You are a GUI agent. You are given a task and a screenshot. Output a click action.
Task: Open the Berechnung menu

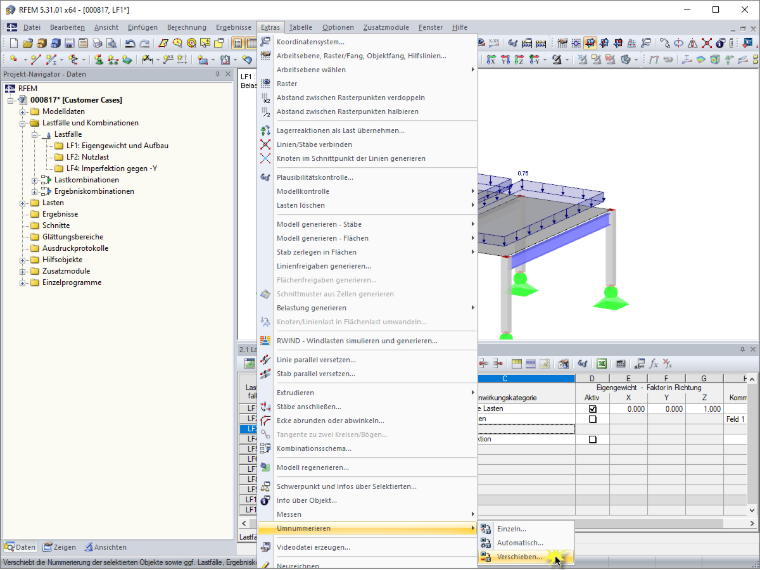tap(187, 28)
